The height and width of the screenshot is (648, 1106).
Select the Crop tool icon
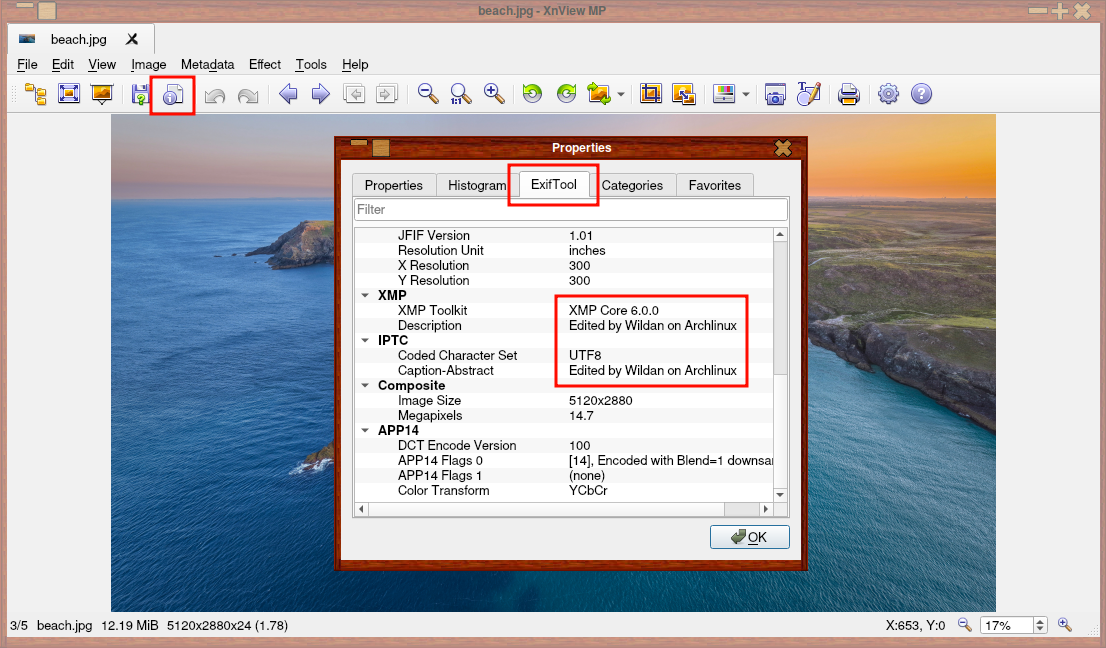point(650,93)
